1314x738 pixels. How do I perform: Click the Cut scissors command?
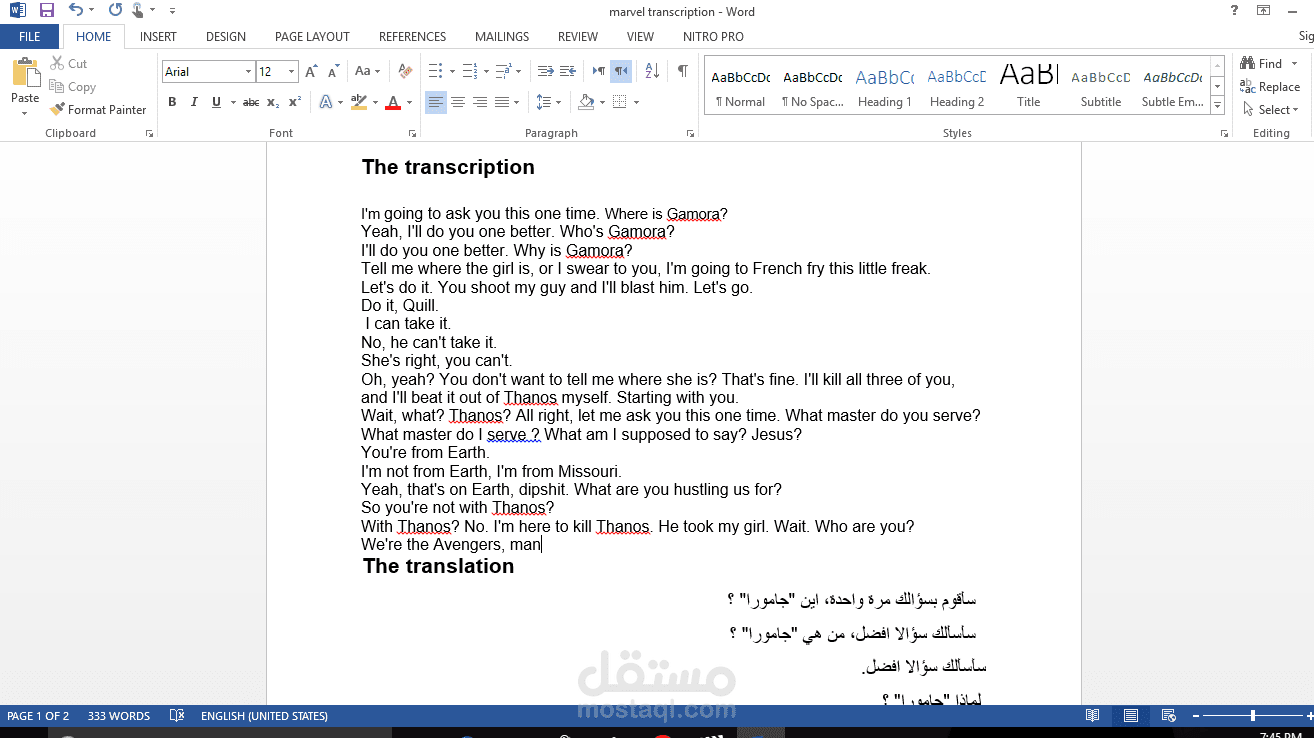69,64
